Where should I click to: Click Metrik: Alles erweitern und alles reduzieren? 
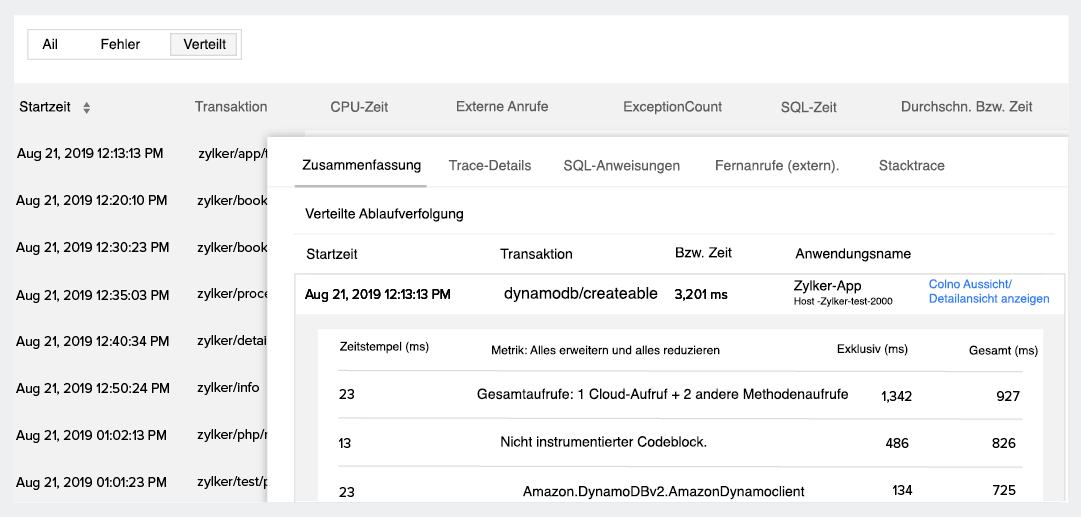(x=605, y=350)
